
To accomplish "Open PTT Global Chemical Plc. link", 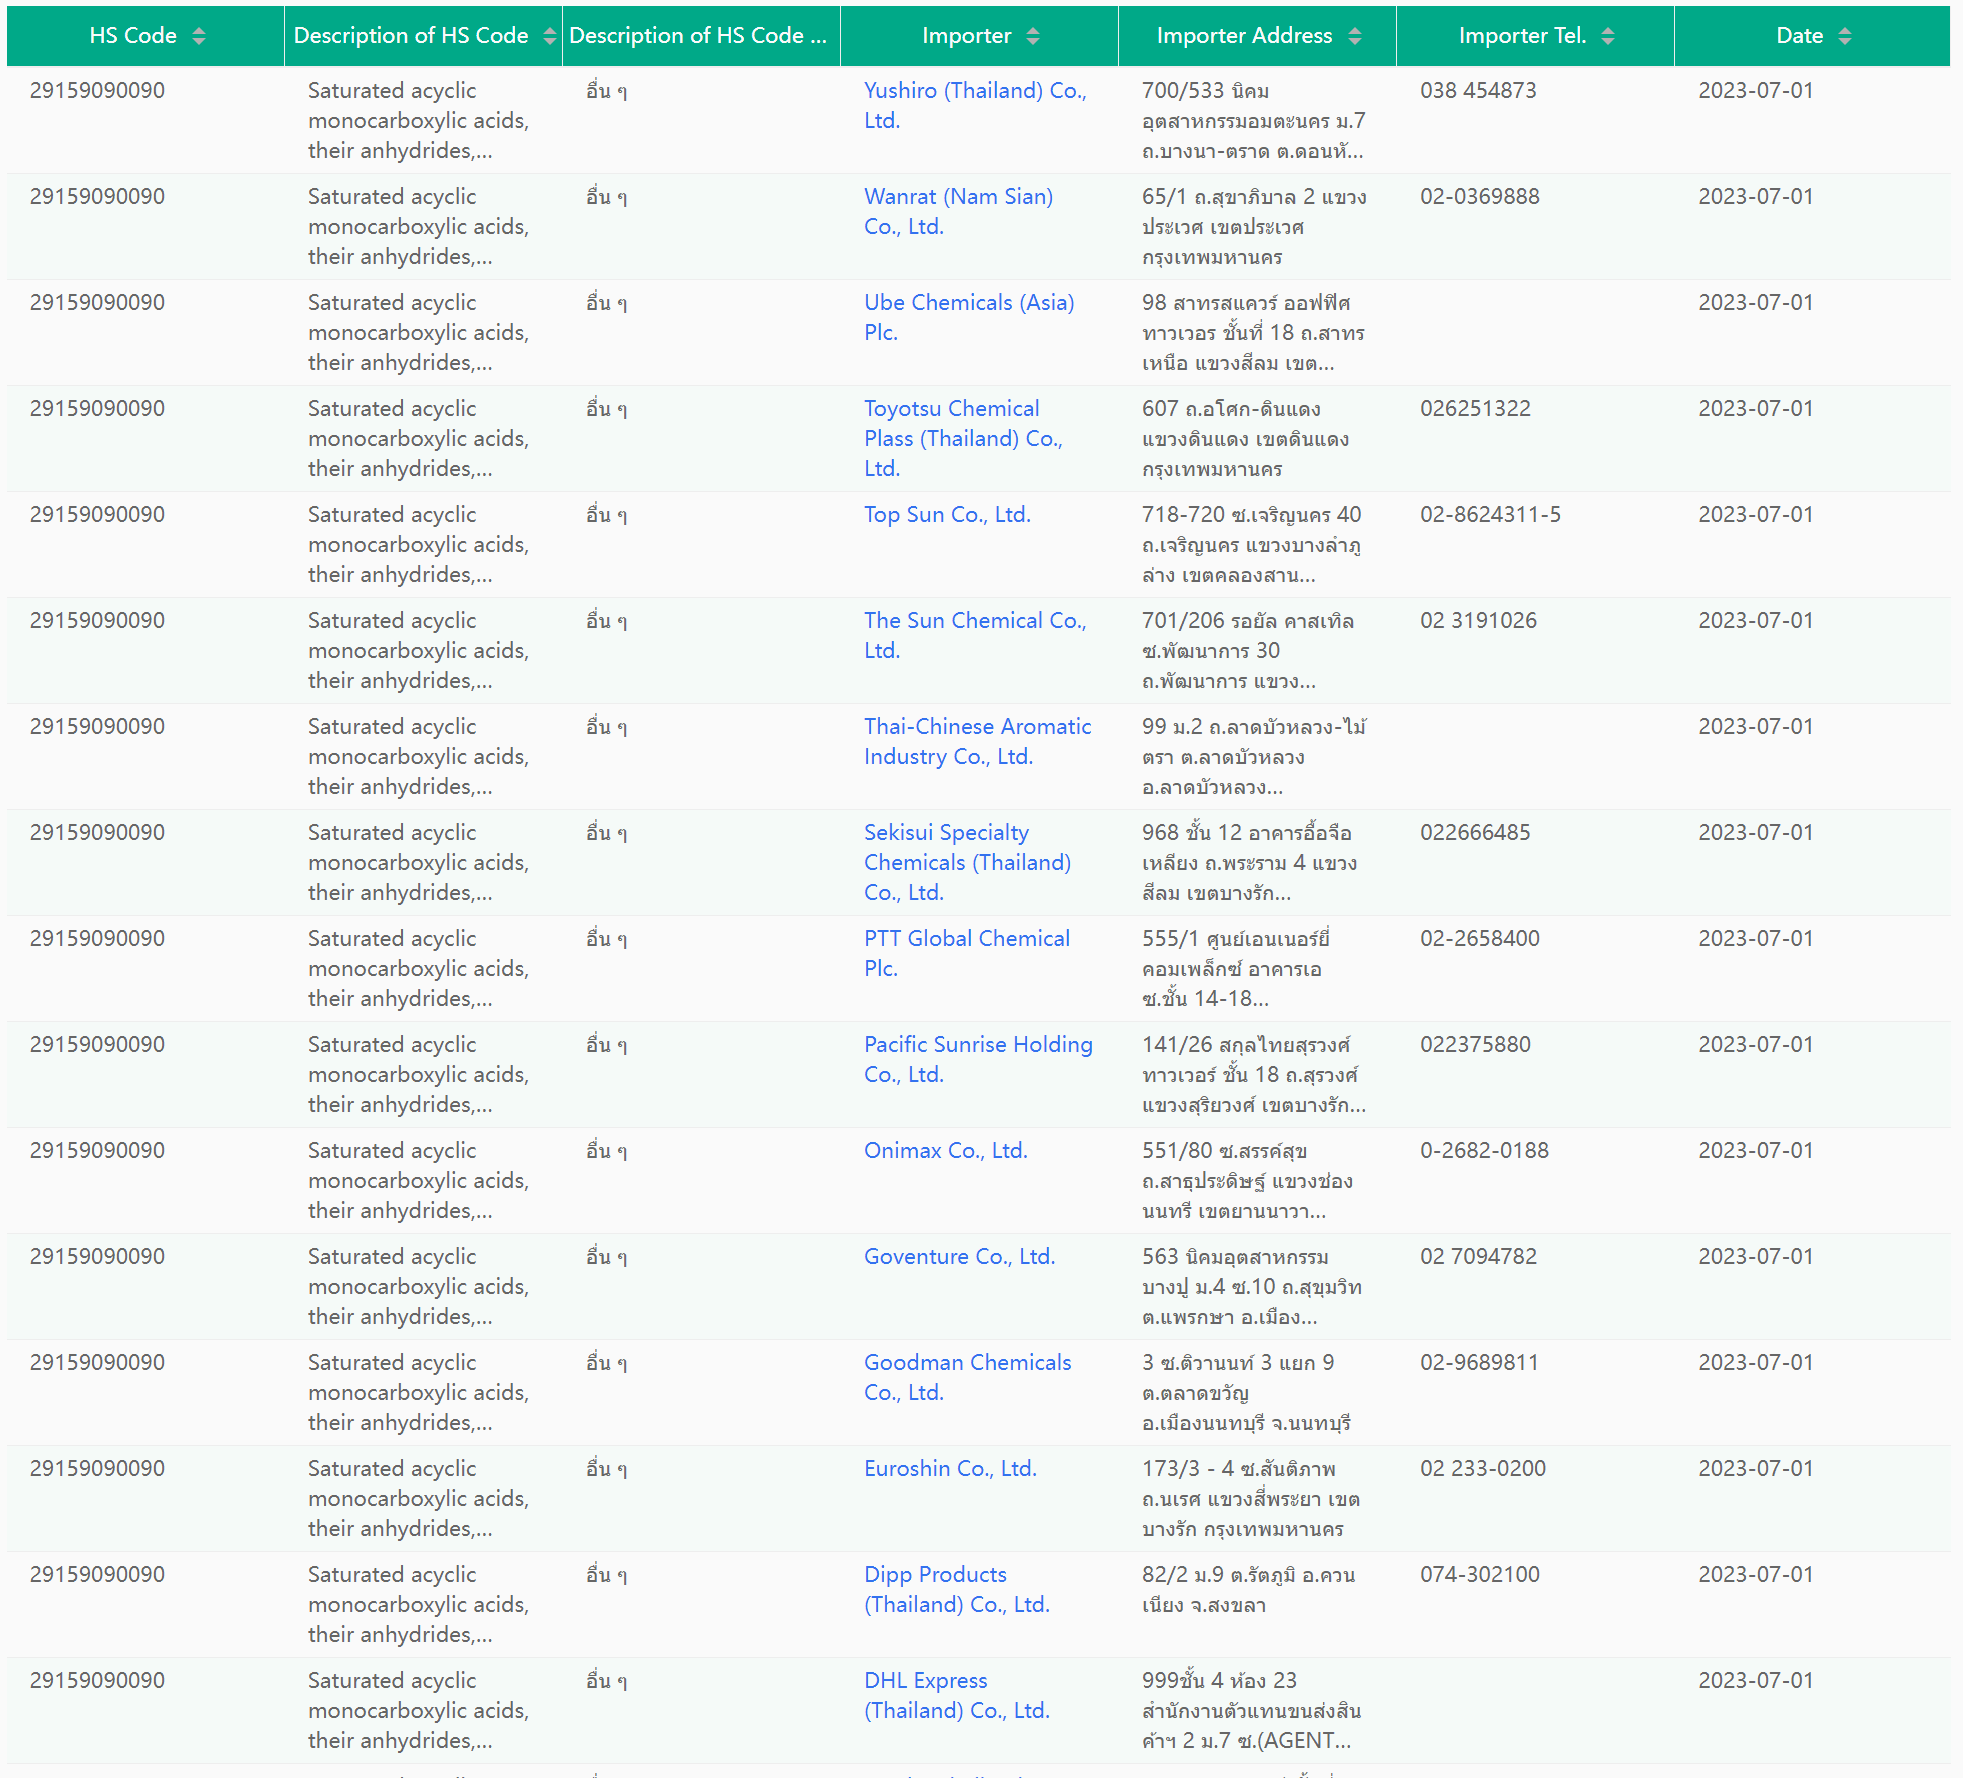I will click(967, 953).
